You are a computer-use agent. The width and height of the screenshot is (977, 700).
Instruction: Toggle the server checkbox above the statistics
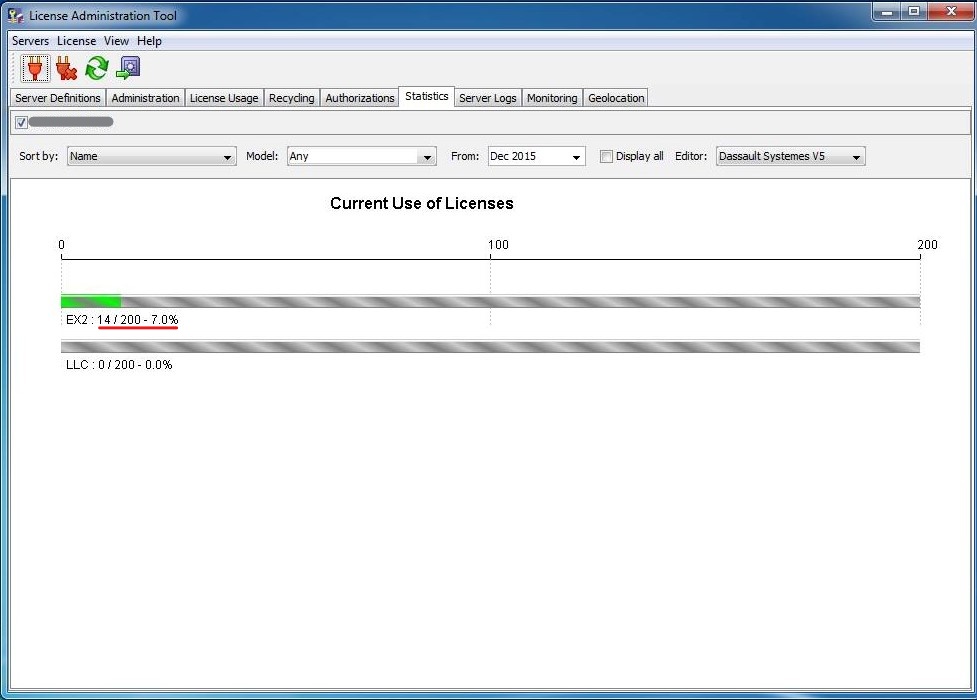point(21,121)
